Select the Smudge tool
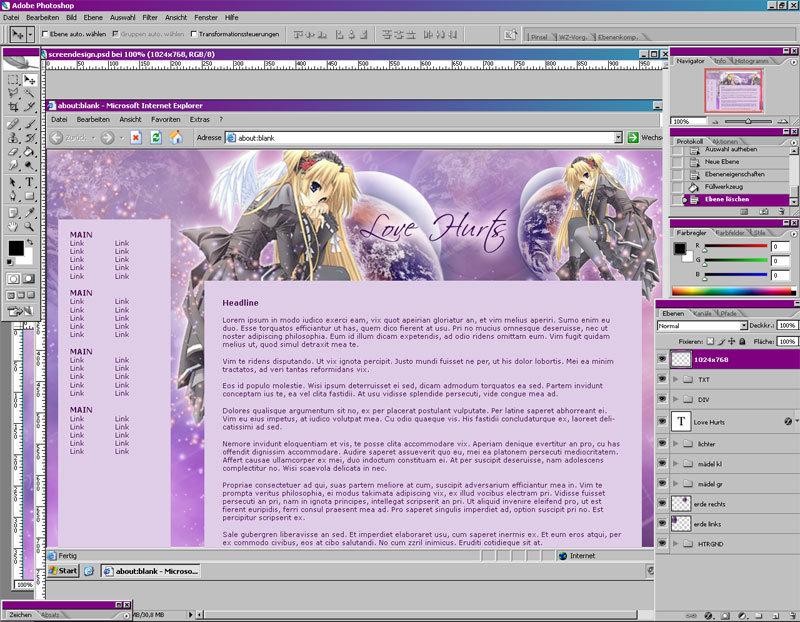800x622 pixels. tap(13, 165)
